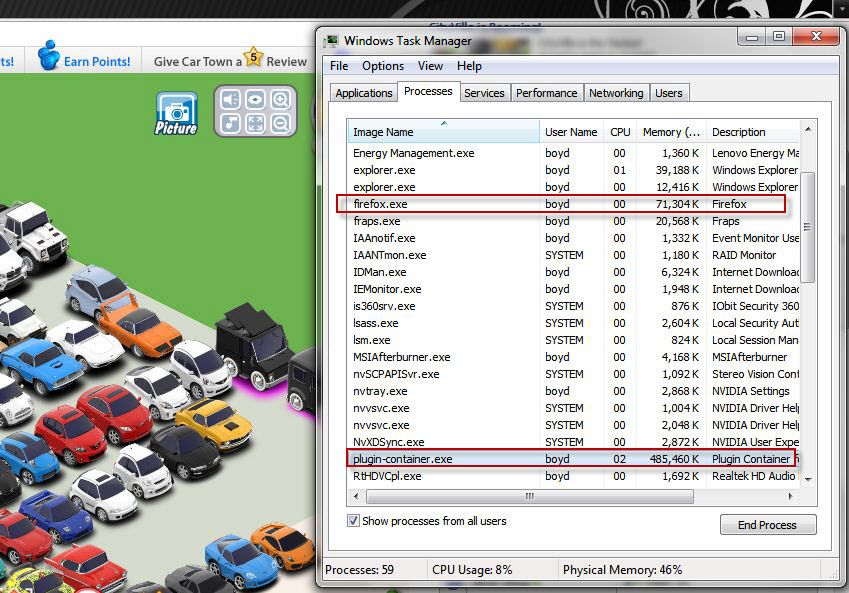Sort processes by the CPU column header
849x593 pixels.
coord(620,132)
